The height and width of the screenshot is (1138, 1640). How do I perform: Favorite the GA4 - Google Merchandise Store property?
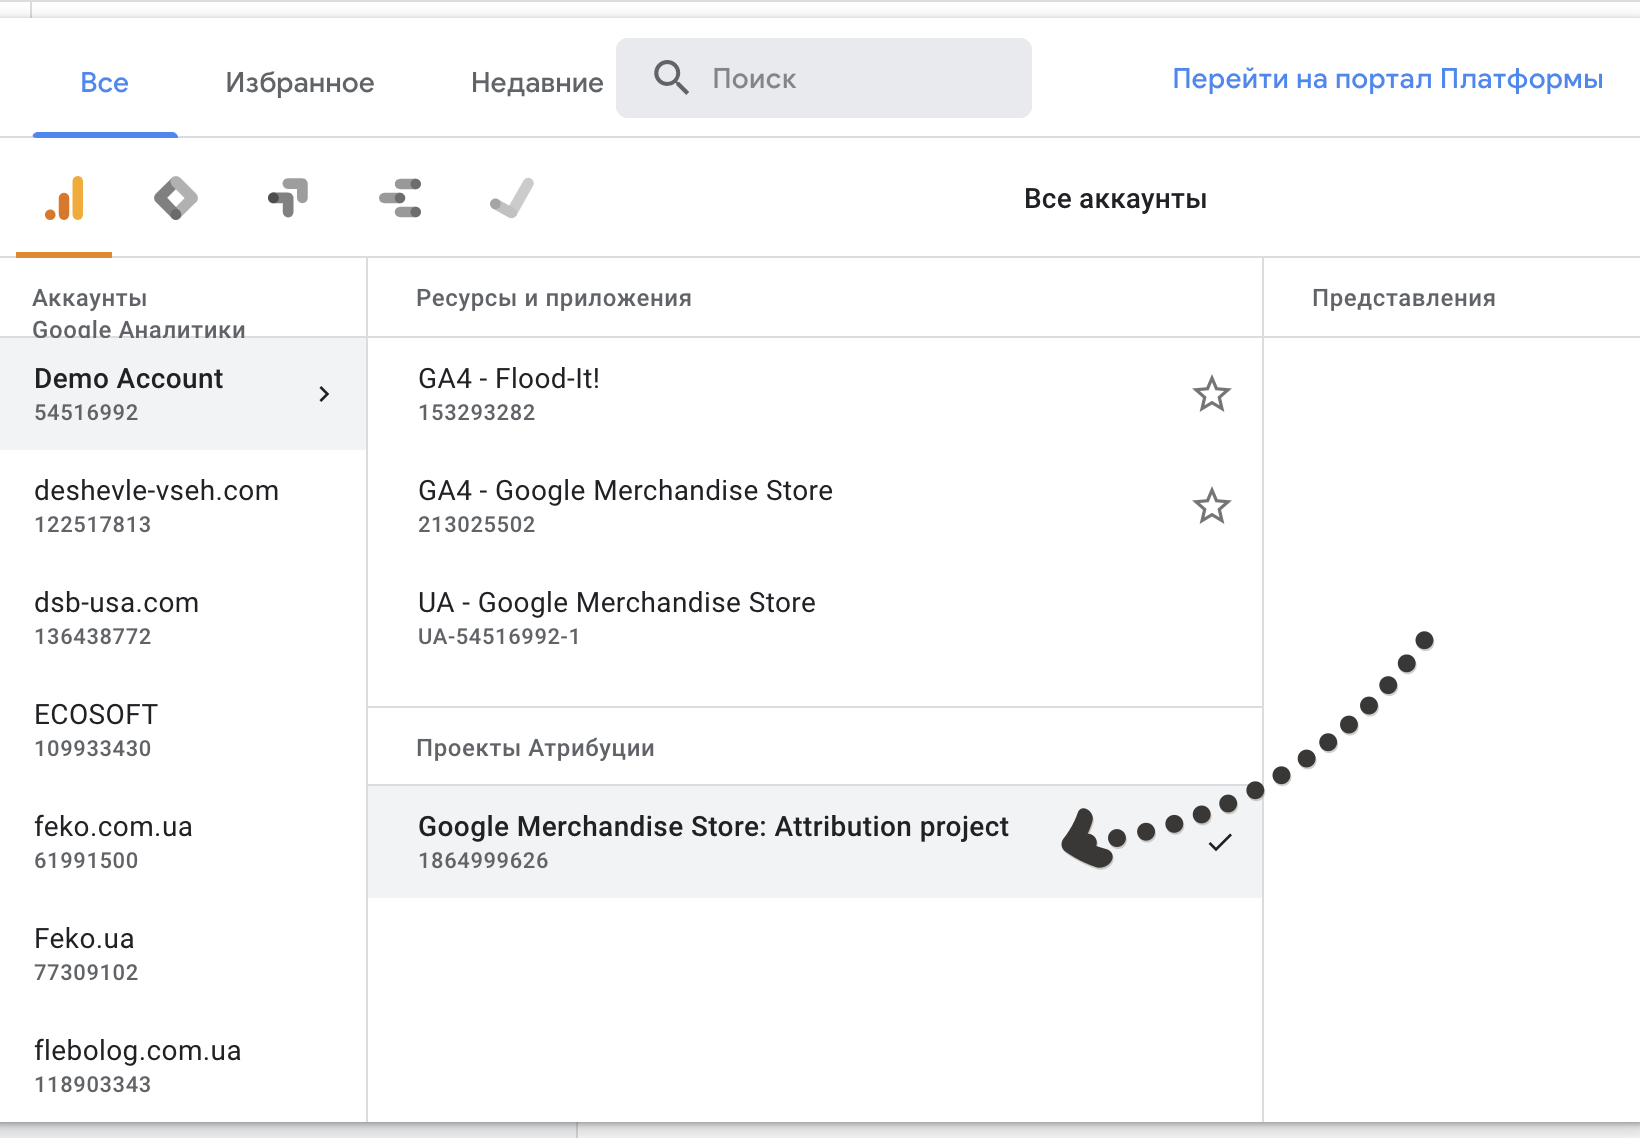(1211, 506)
